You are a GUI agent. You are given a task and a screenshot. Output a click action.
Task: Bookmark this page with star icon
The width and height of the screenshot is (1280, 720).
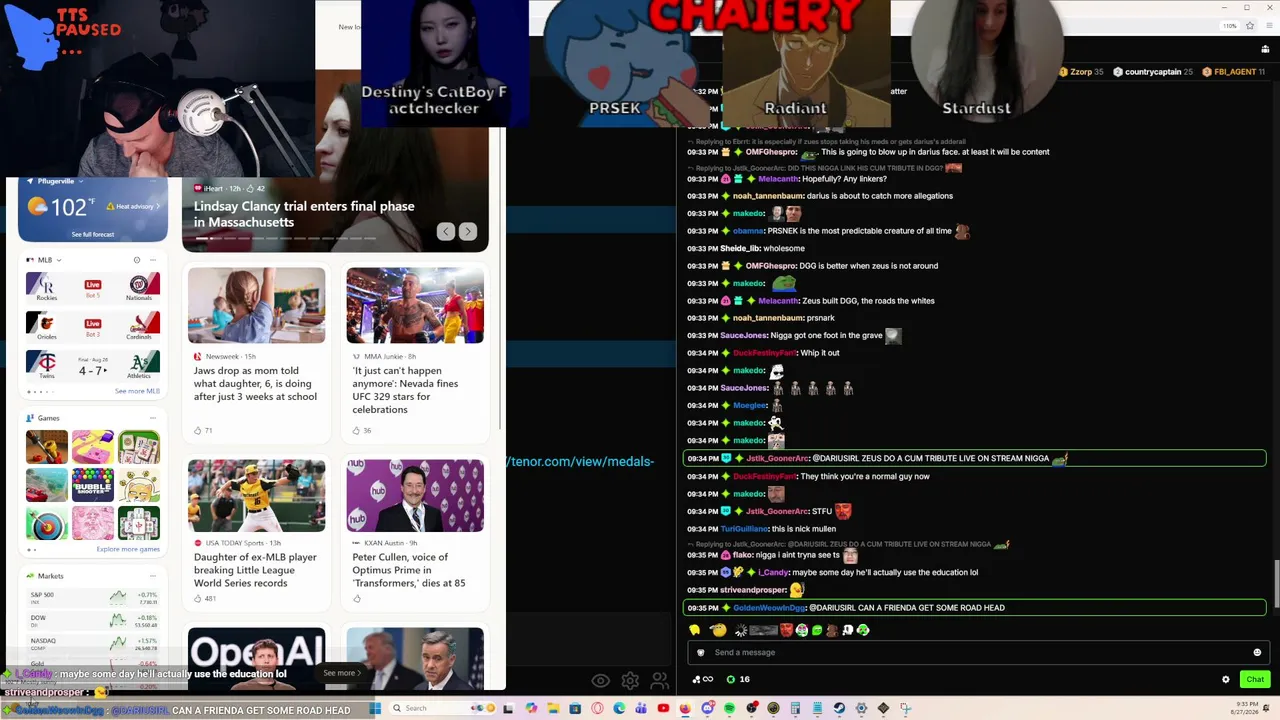pos(1250,26)
